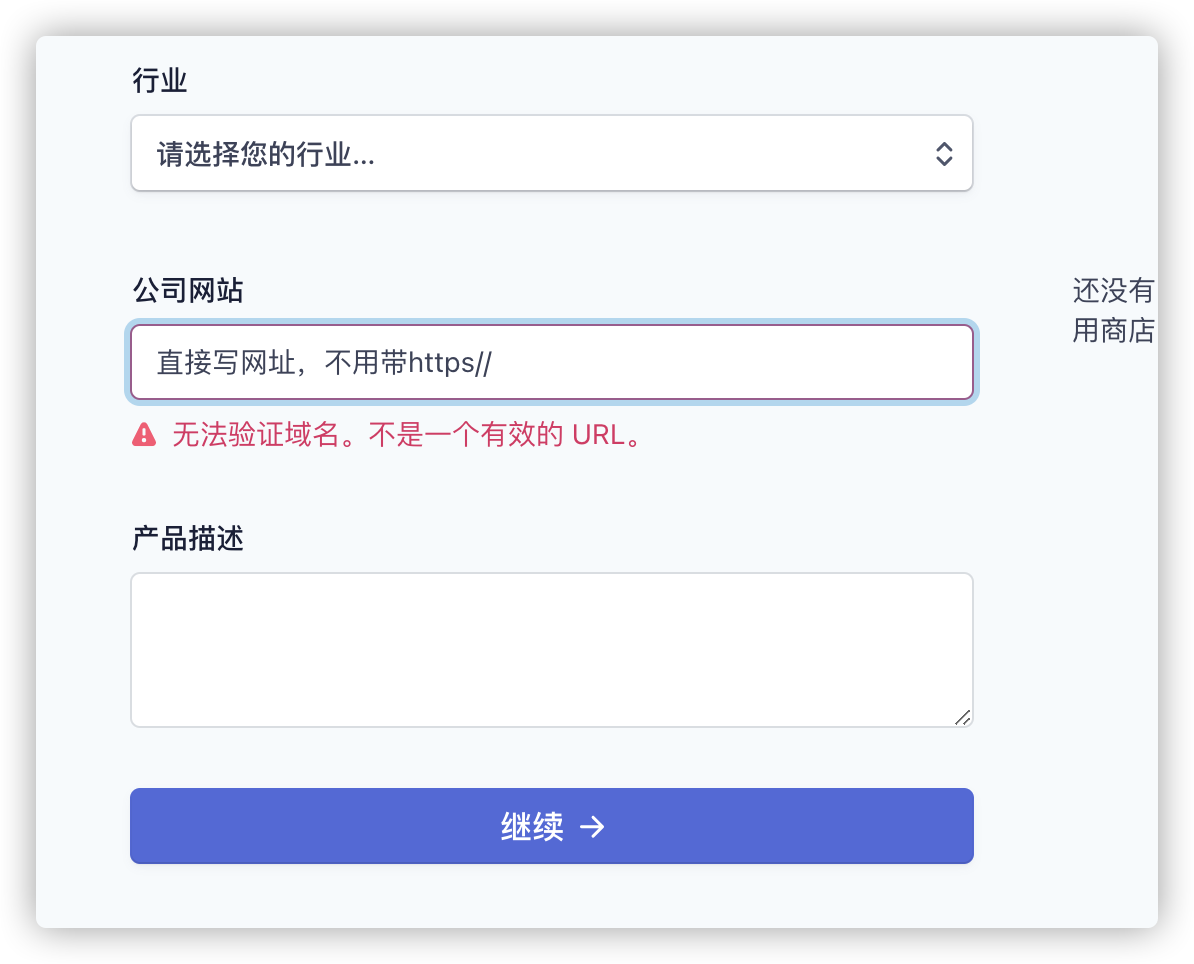Click the warning triangle icon next to error message
Image resolution: width=1194 pixels, height=964 pixels.
coord(144,433)
